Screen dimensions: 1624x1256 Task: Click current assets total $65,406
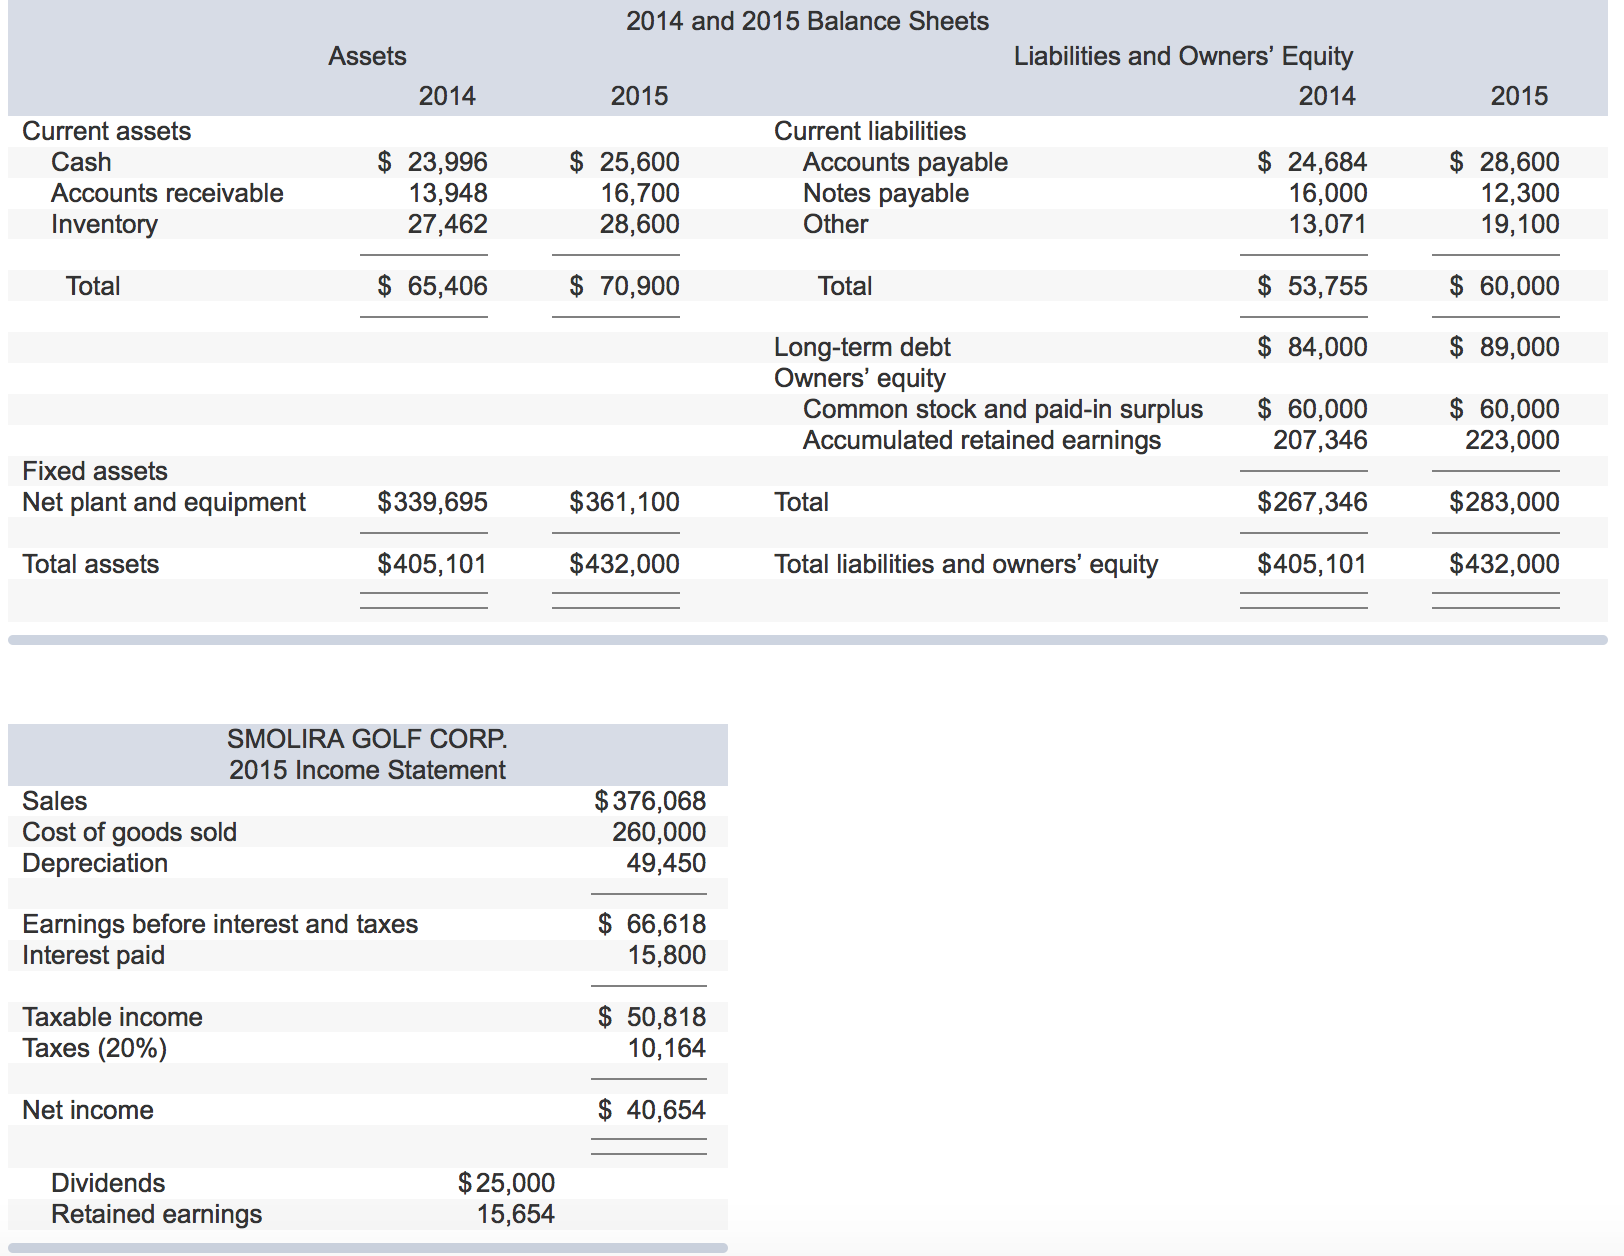pyautogui.click(x=433, y=286)
